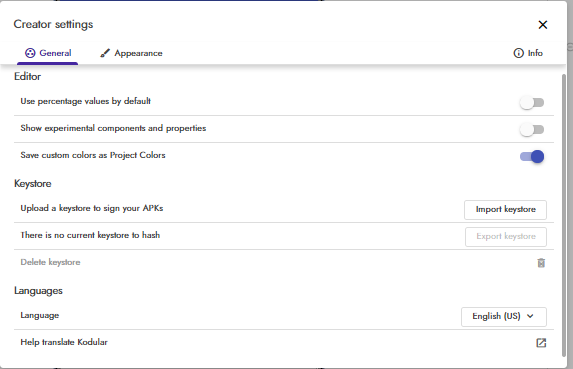
Task: Disable Save custom colors as Project Colors
Action: point(532,156)
